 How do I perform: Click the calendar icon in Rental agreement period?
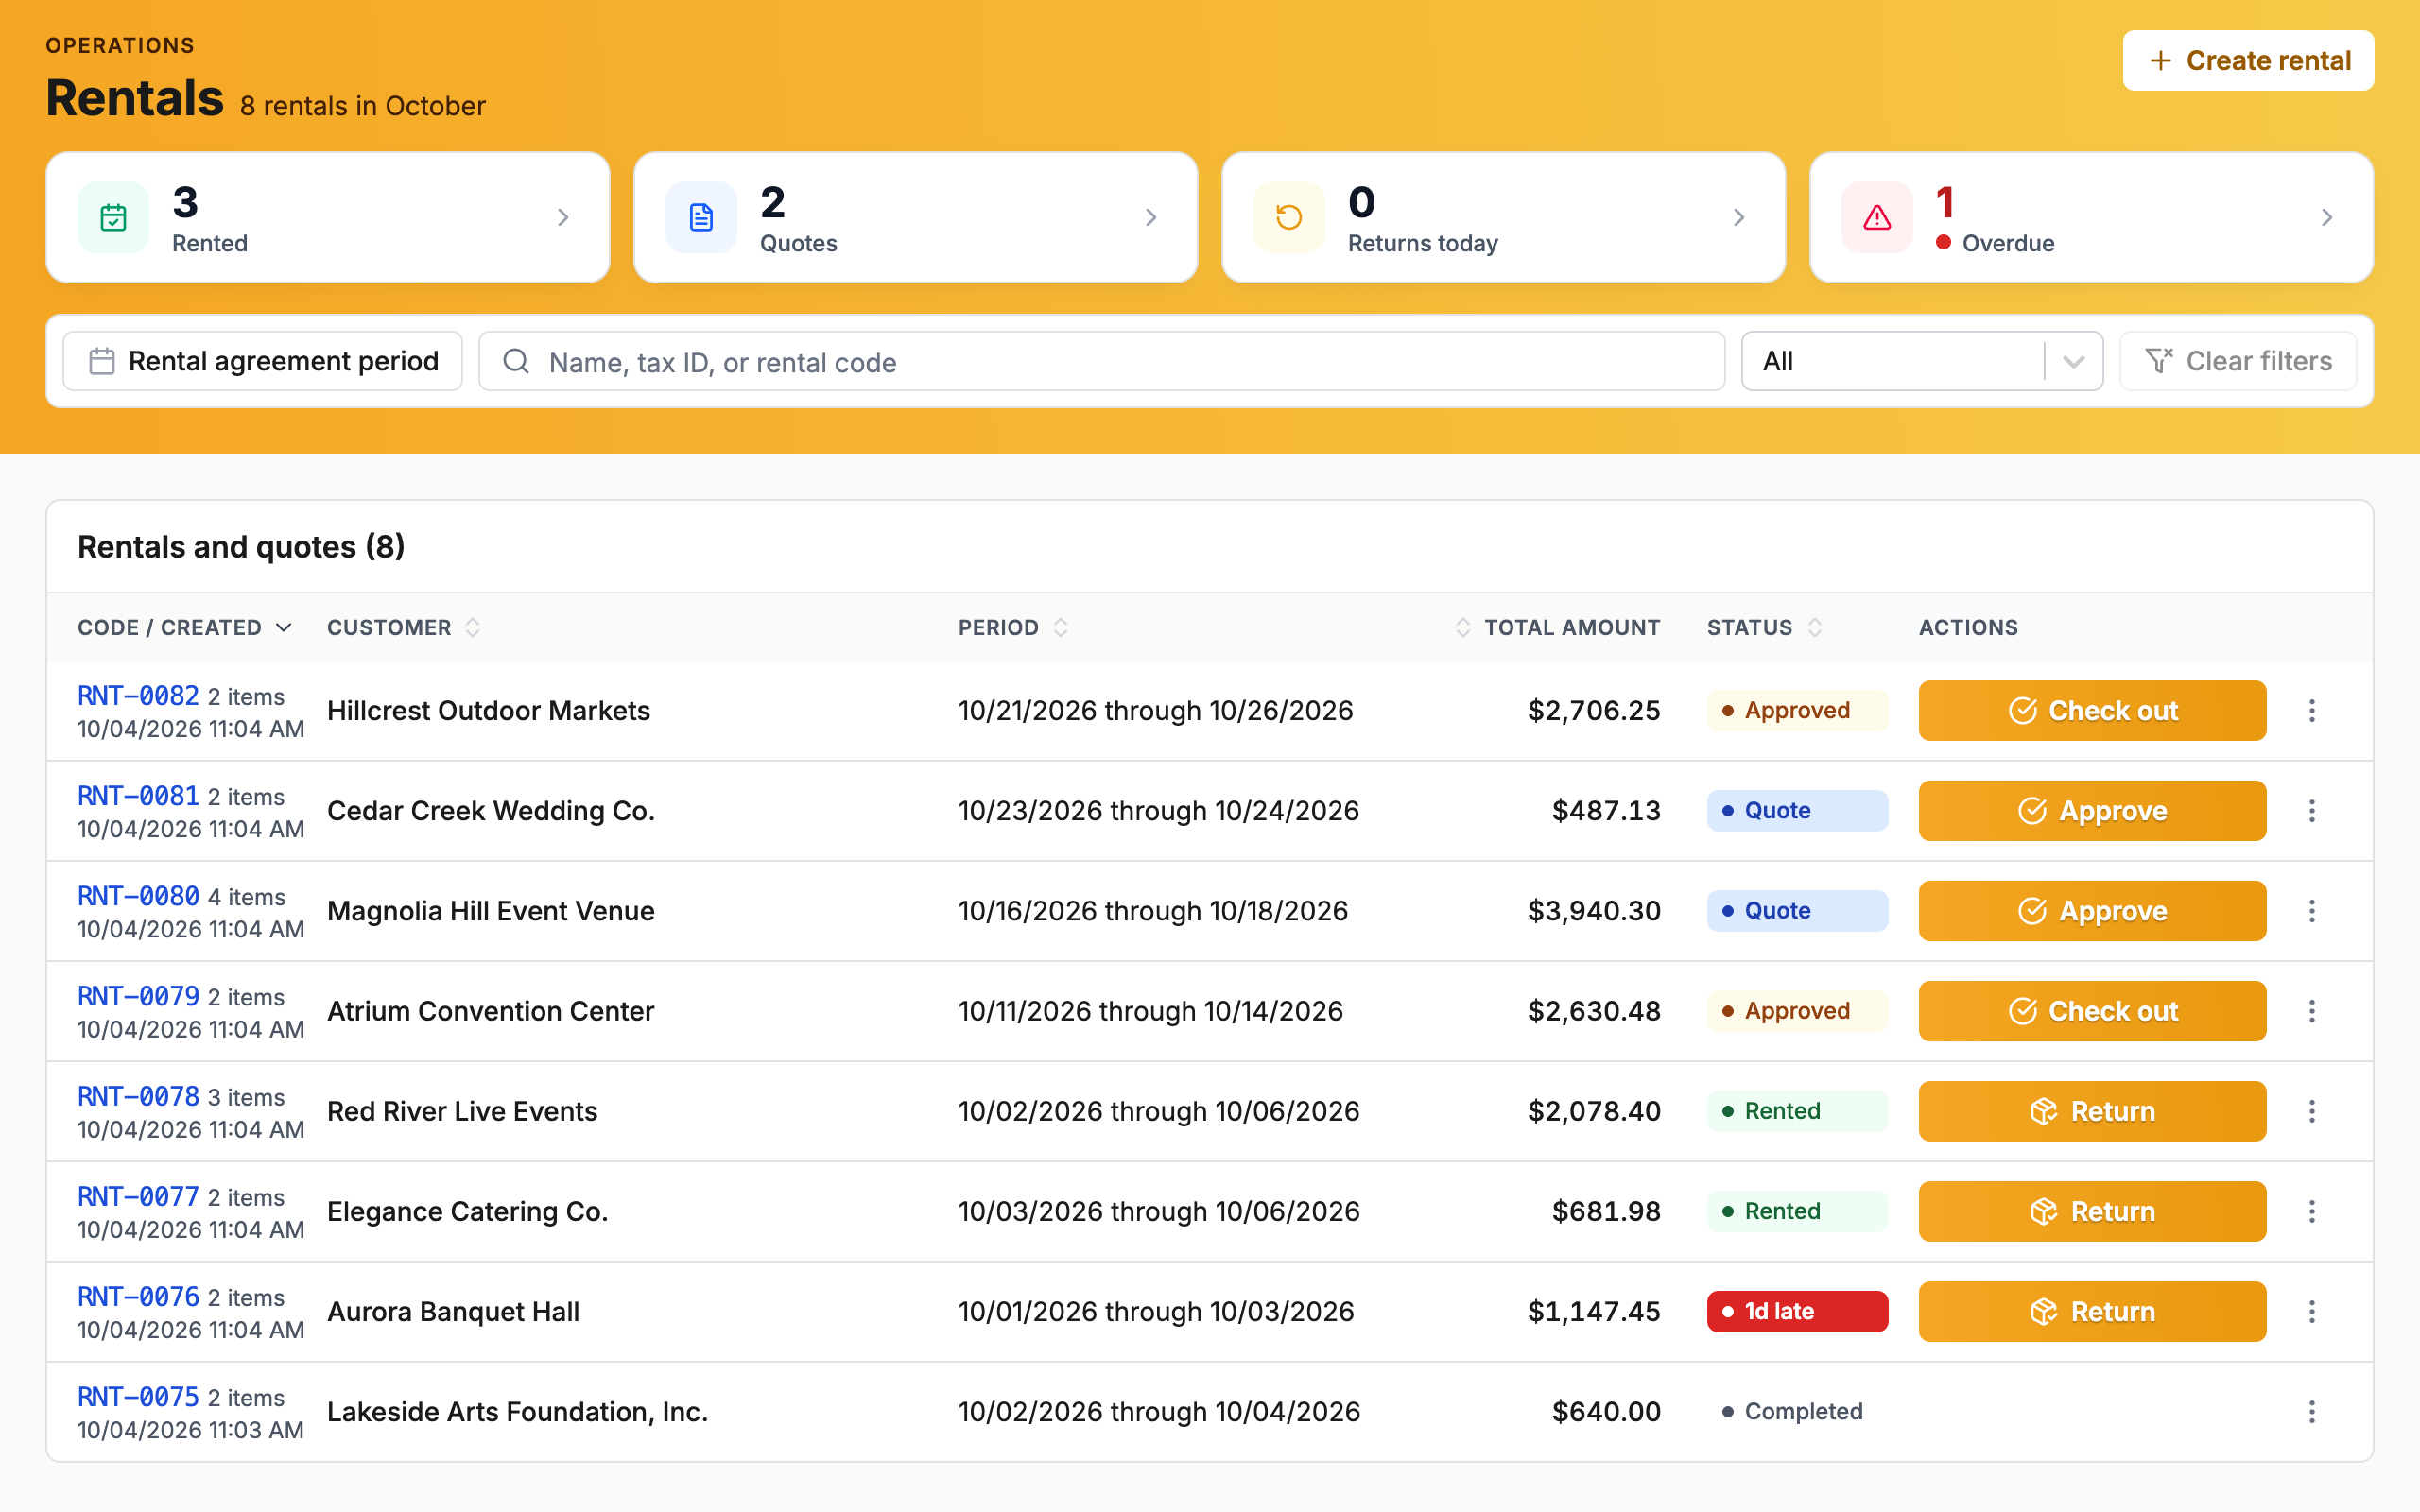tap(102, 361)
